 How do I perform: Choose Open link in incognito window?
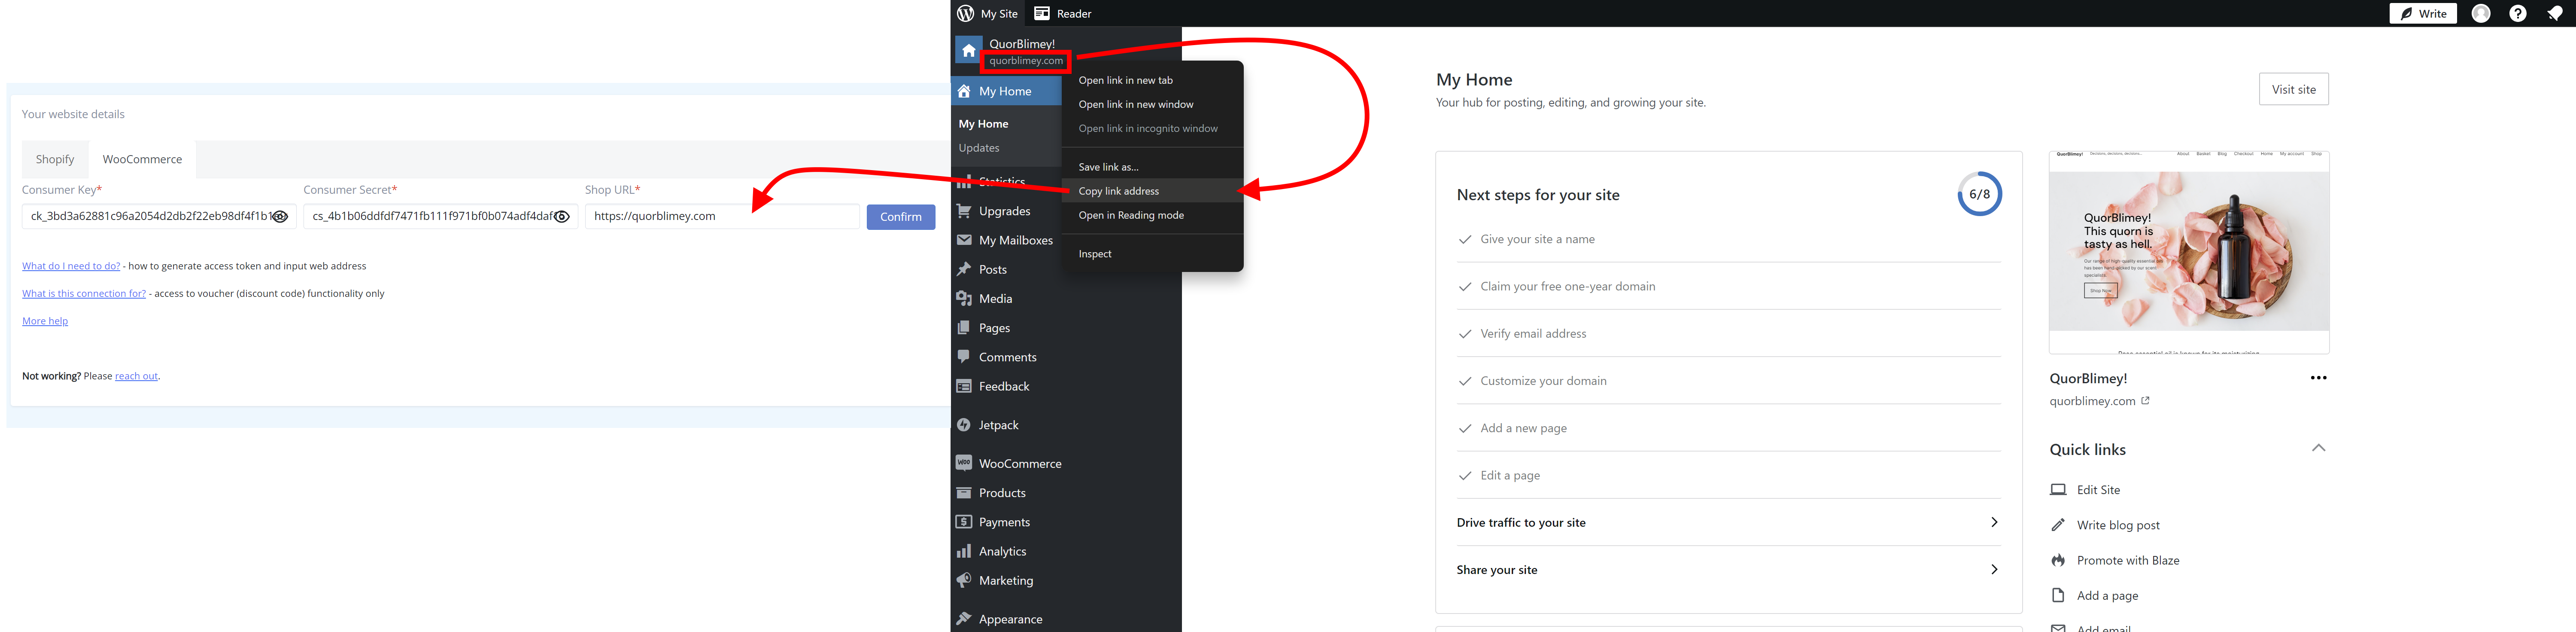point(1152,128)
